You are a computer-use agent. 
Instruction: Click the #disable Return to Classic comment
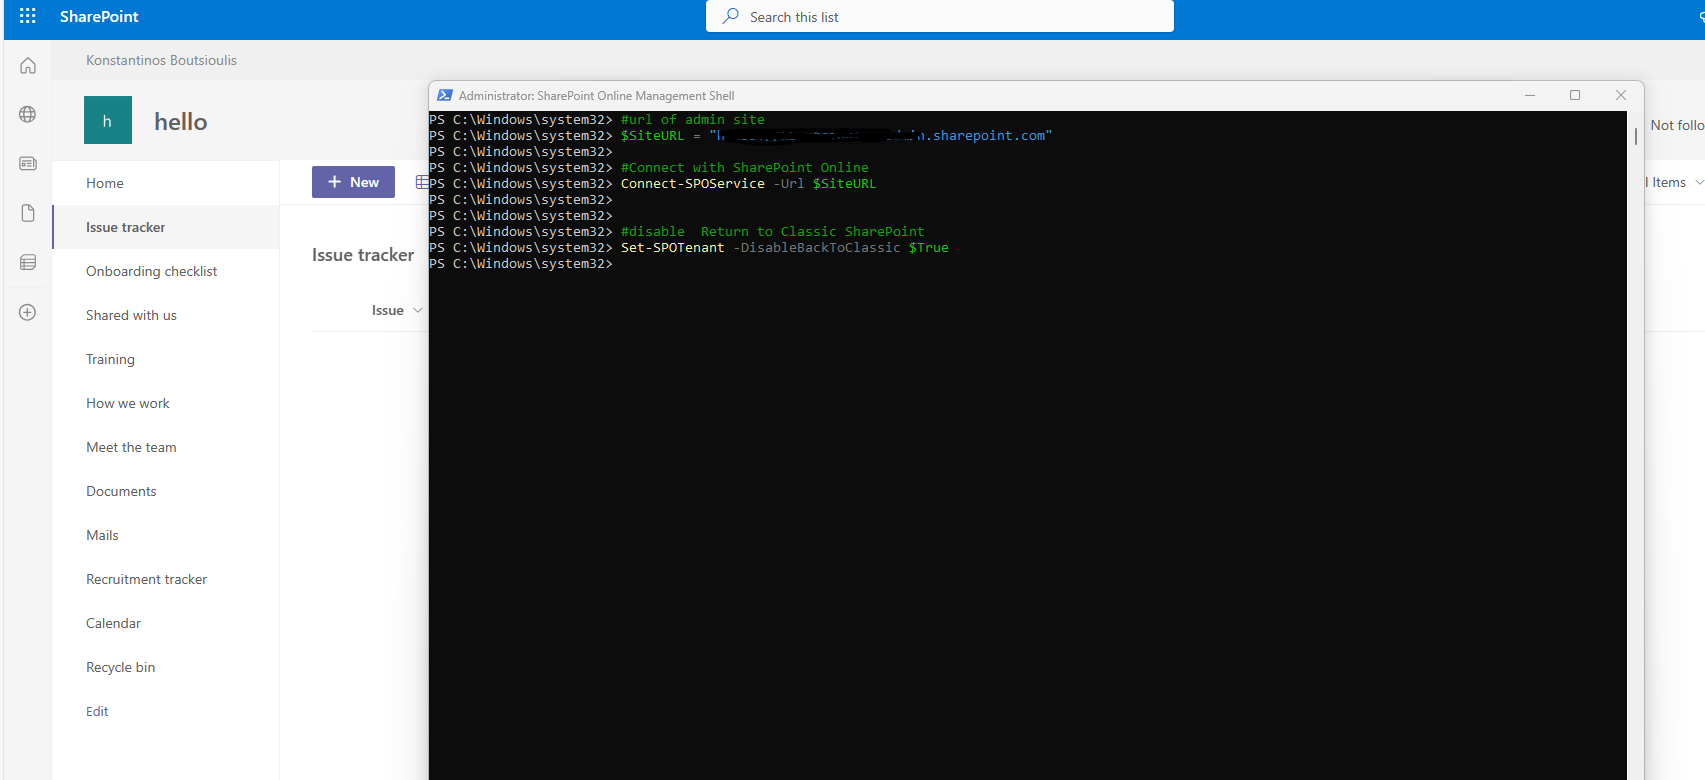(773, 231)
